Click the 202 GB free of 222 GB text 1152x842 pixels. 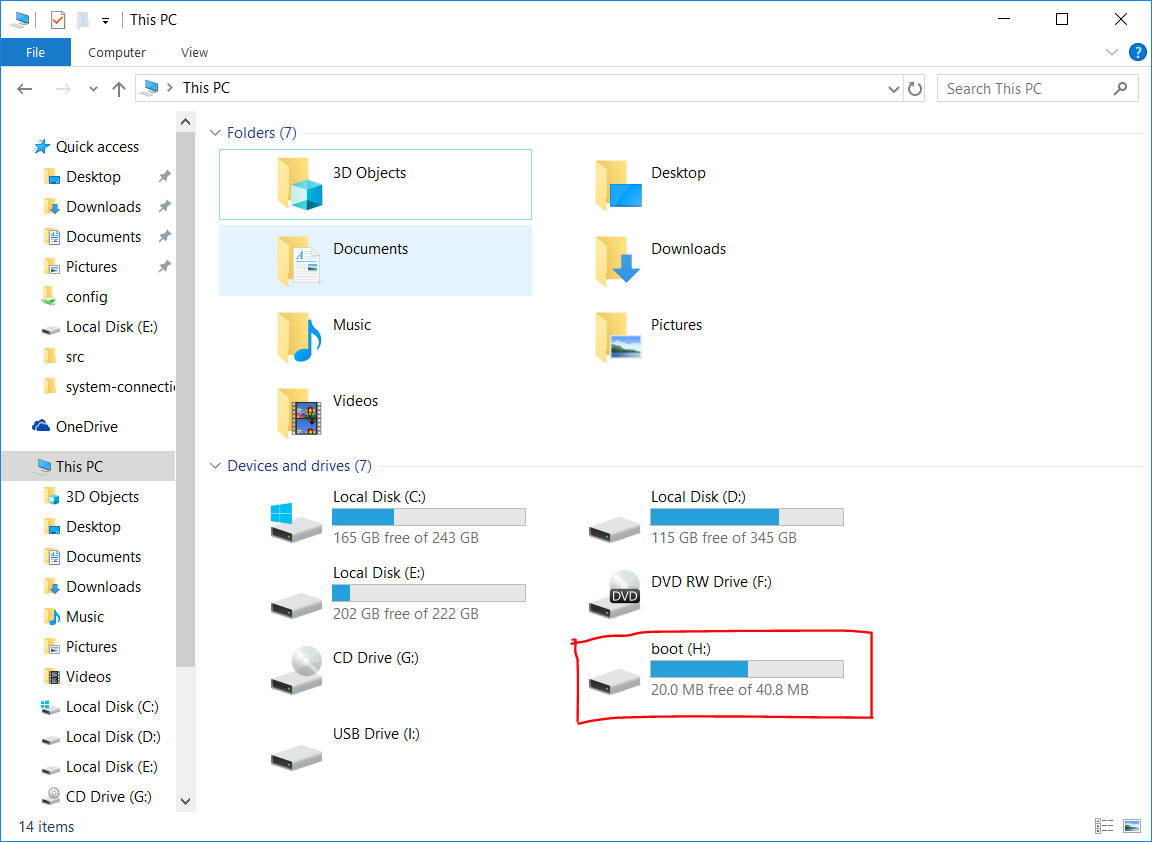406,614
